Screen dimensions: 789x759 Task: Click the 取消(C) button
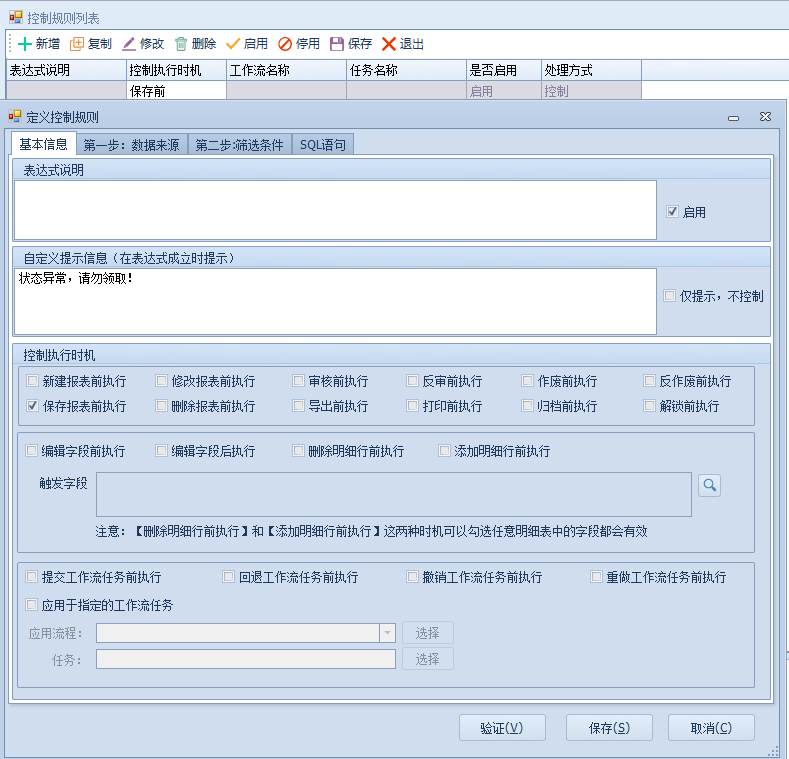(711, 727)
